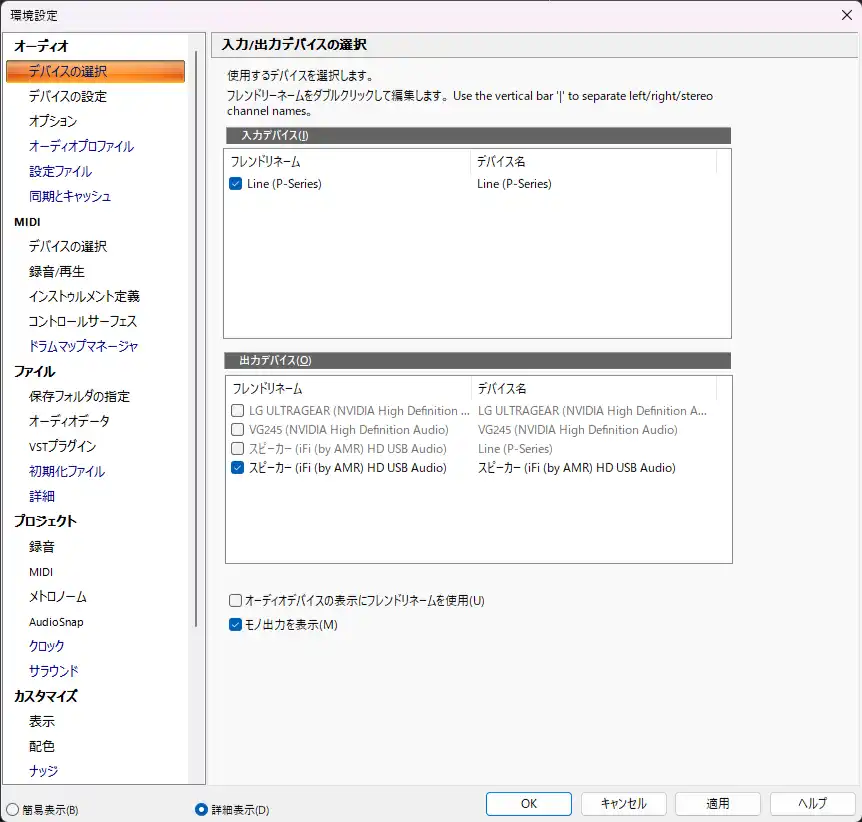Select the 詳細表示 radio button
This screenshot has height=822, width=862.
coord(201,809)
